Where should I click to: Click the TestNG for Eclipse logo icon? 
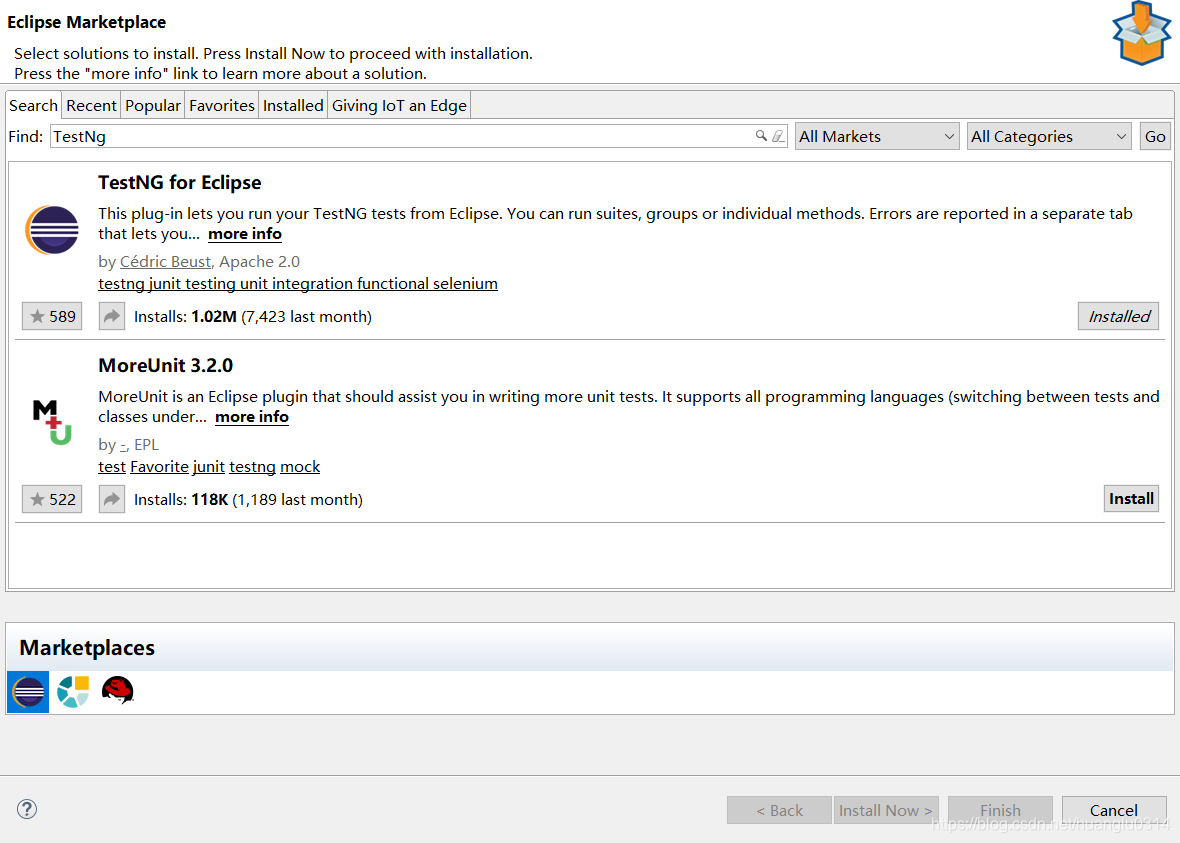[x=52, y=230]
